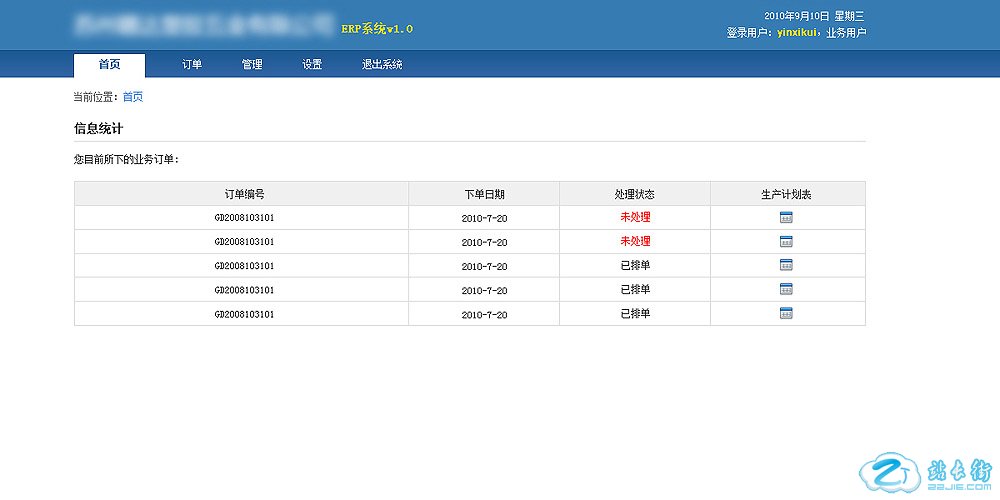
Task: Switch to the 首页 tab
Action: coord(109,65)
